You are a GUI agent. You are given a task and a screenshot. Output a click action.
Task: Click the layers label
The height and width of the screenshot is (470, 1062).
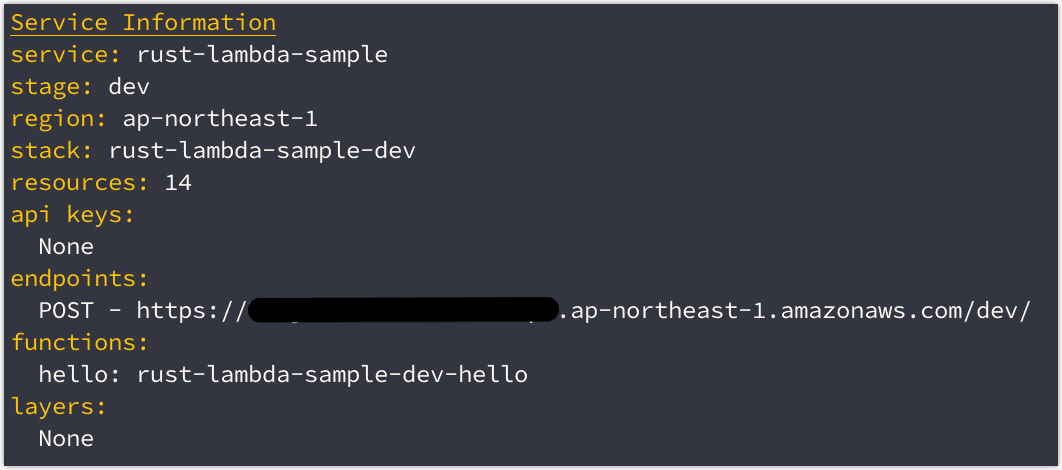58,406
